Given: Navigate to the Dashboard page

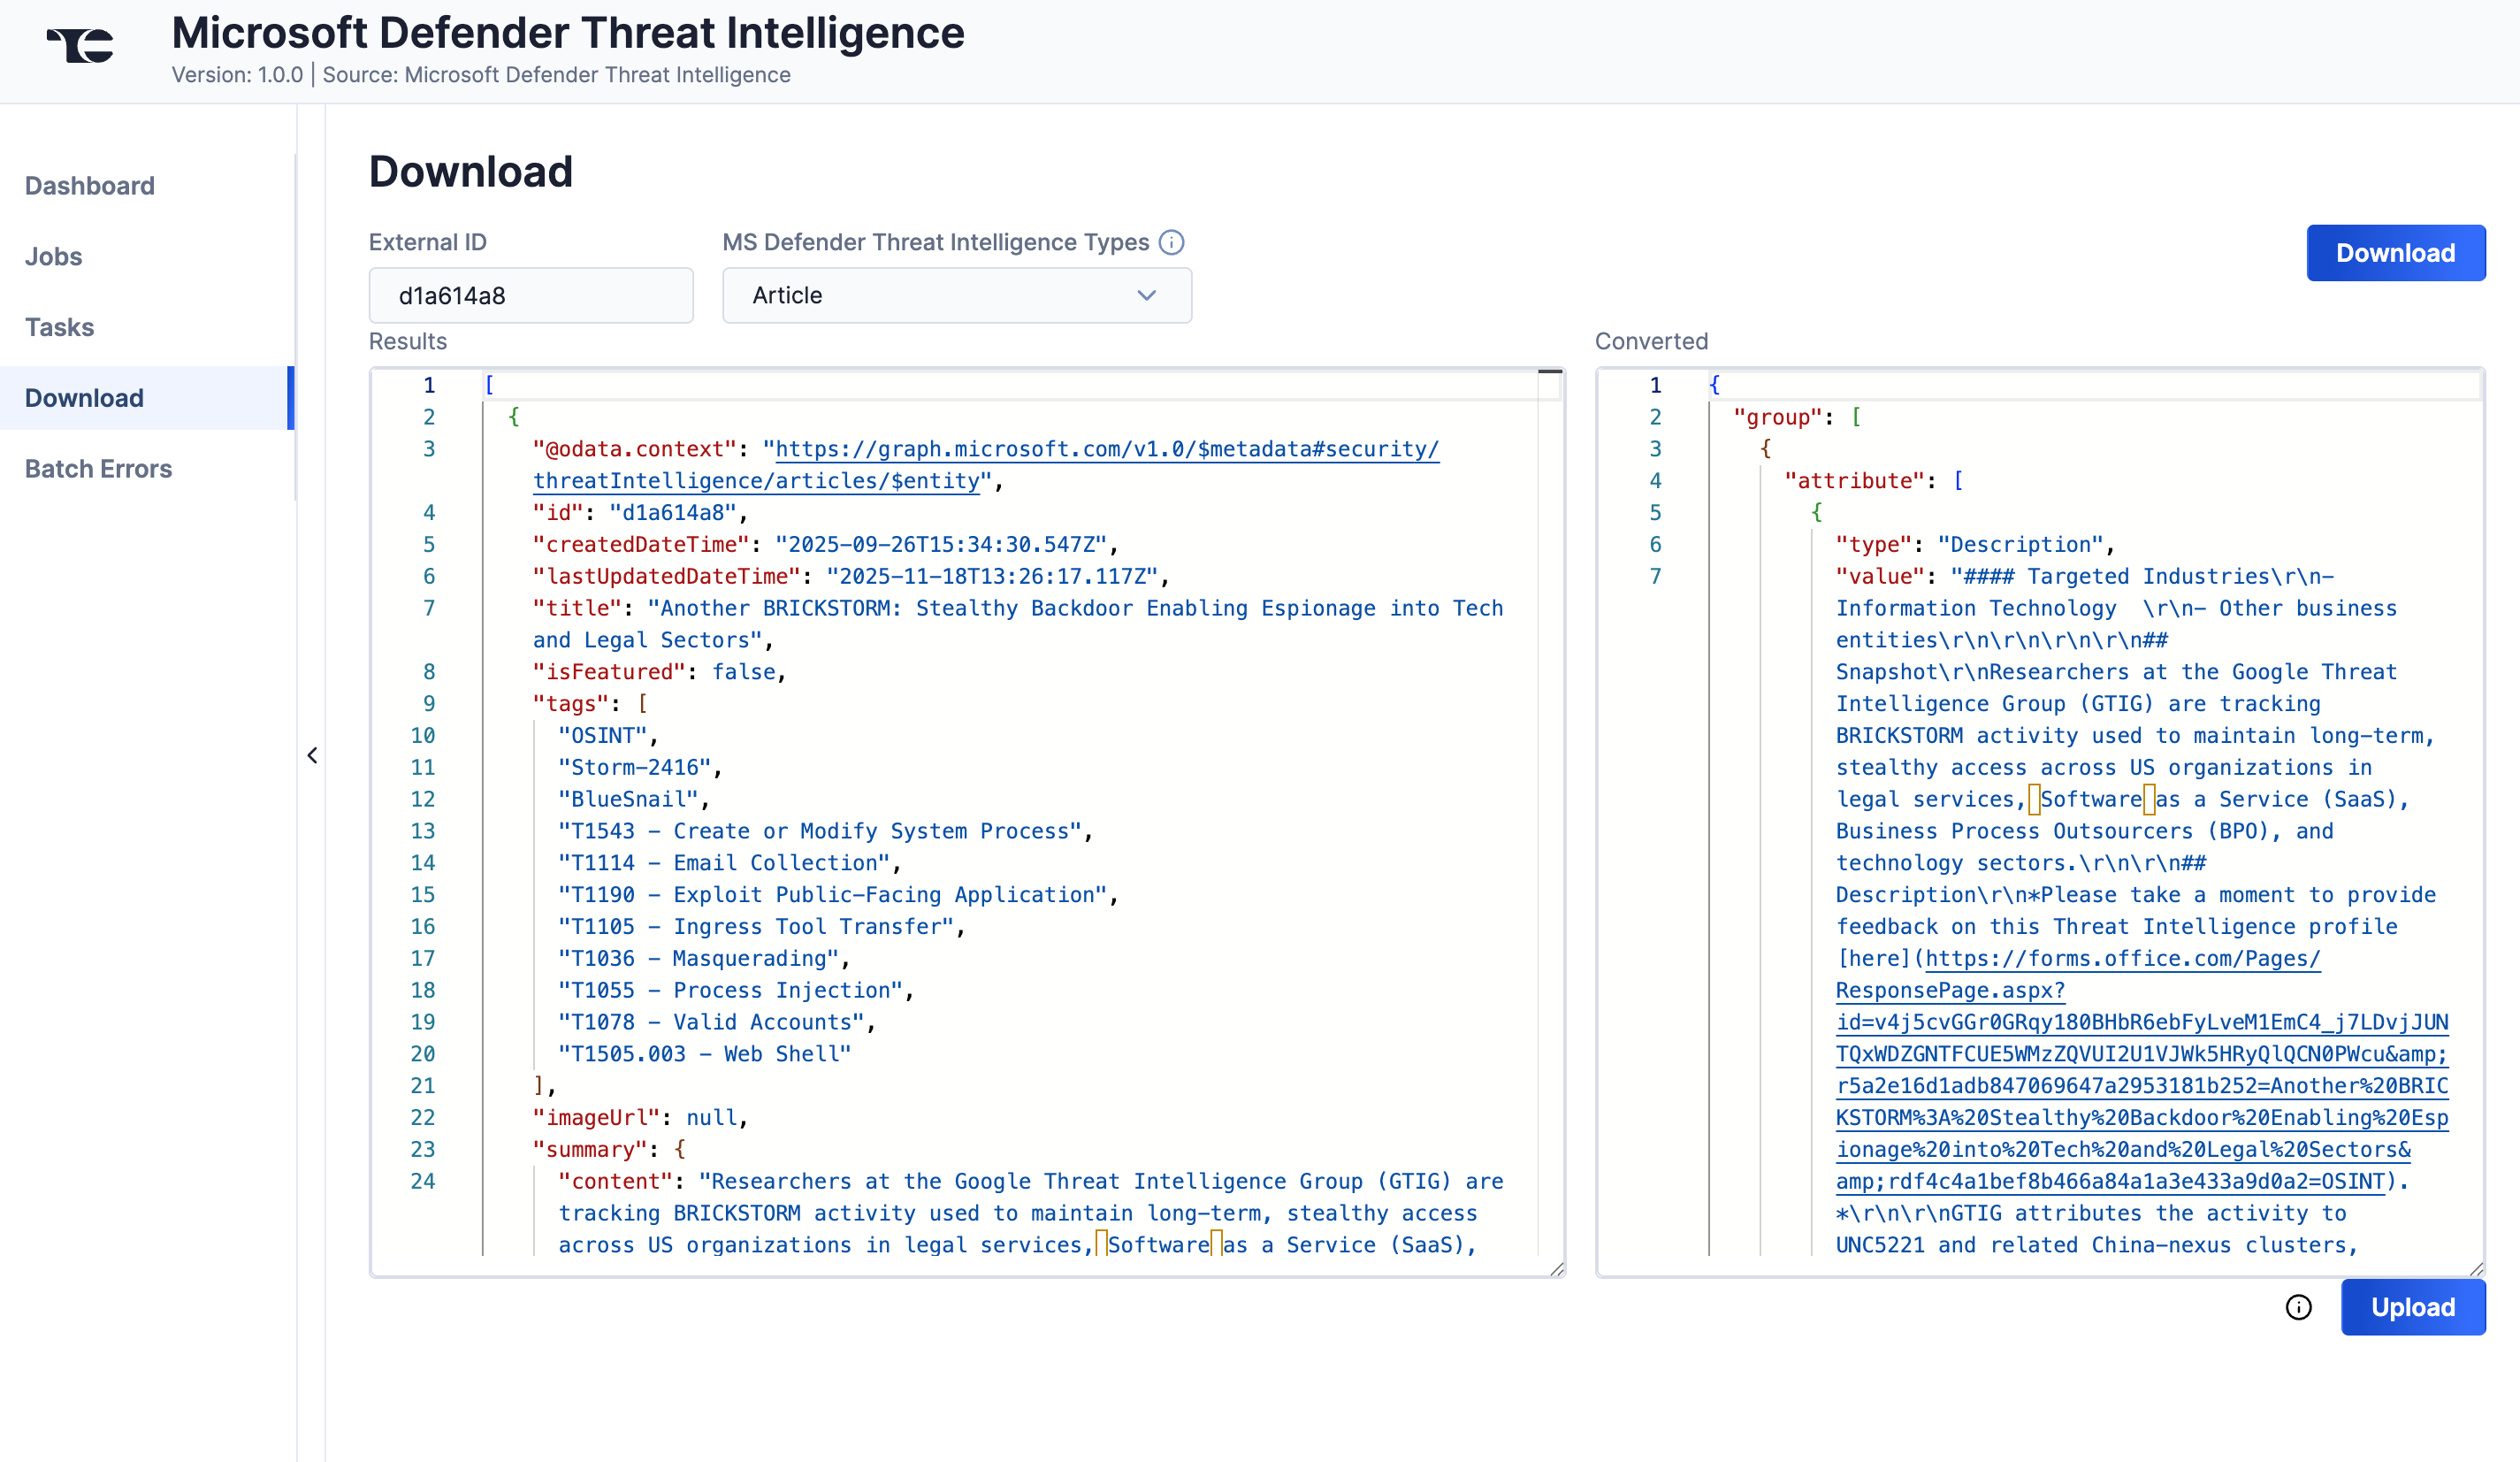Looking at the screenshot, I should pos(89,185).
